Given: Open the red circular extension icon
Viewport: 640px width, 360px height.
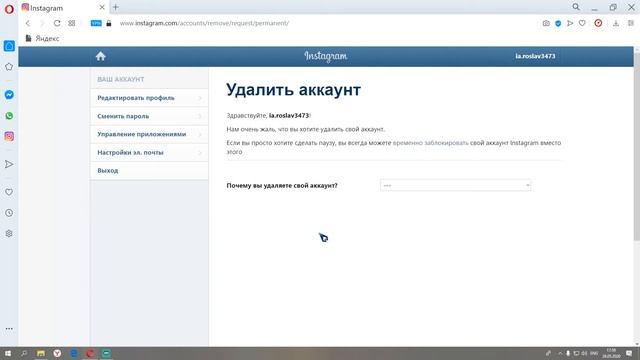Looking at the screenshot, I should click(x=598, y=23).
